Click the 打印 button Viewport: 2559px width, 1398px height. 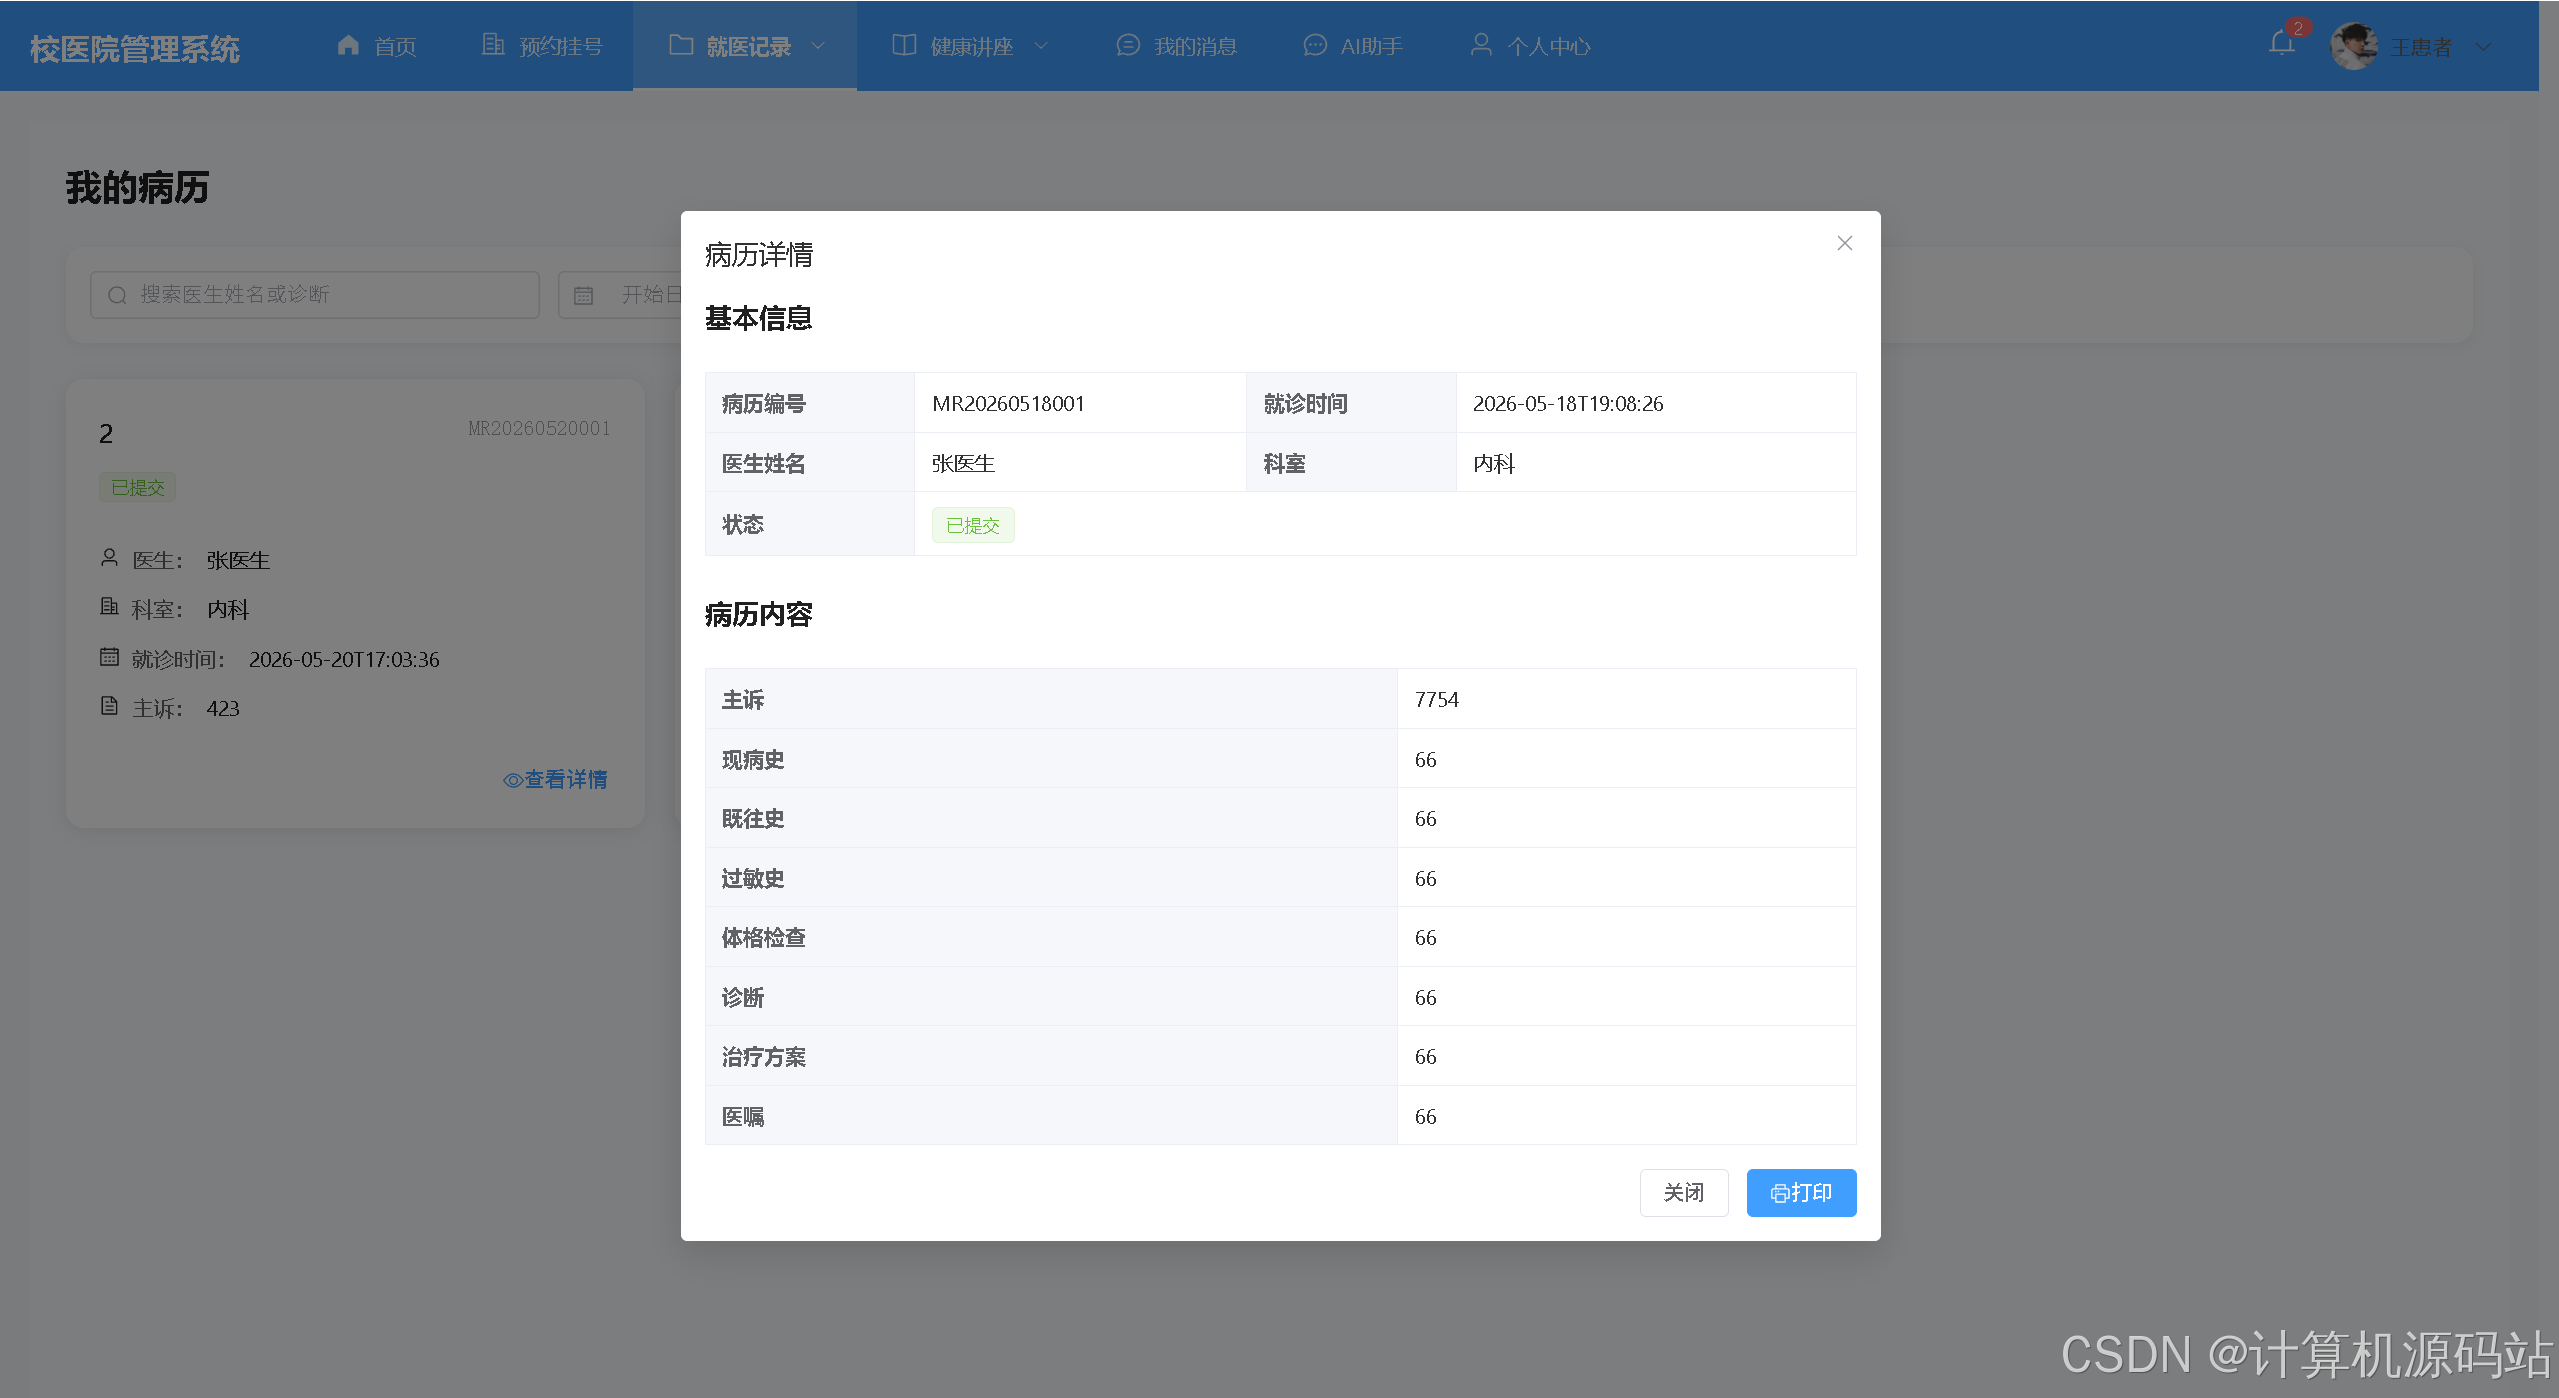(x=1801, y=1192)
